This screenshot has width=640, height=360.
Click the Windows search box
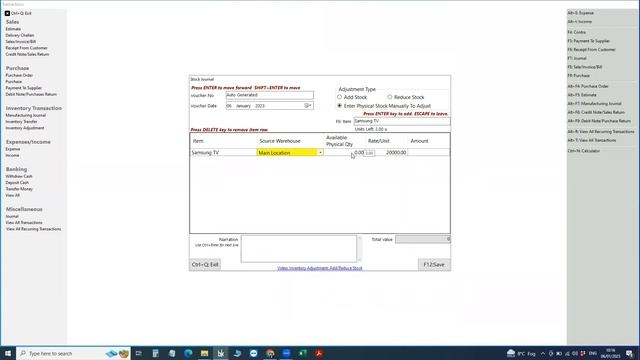pos(73,353)
